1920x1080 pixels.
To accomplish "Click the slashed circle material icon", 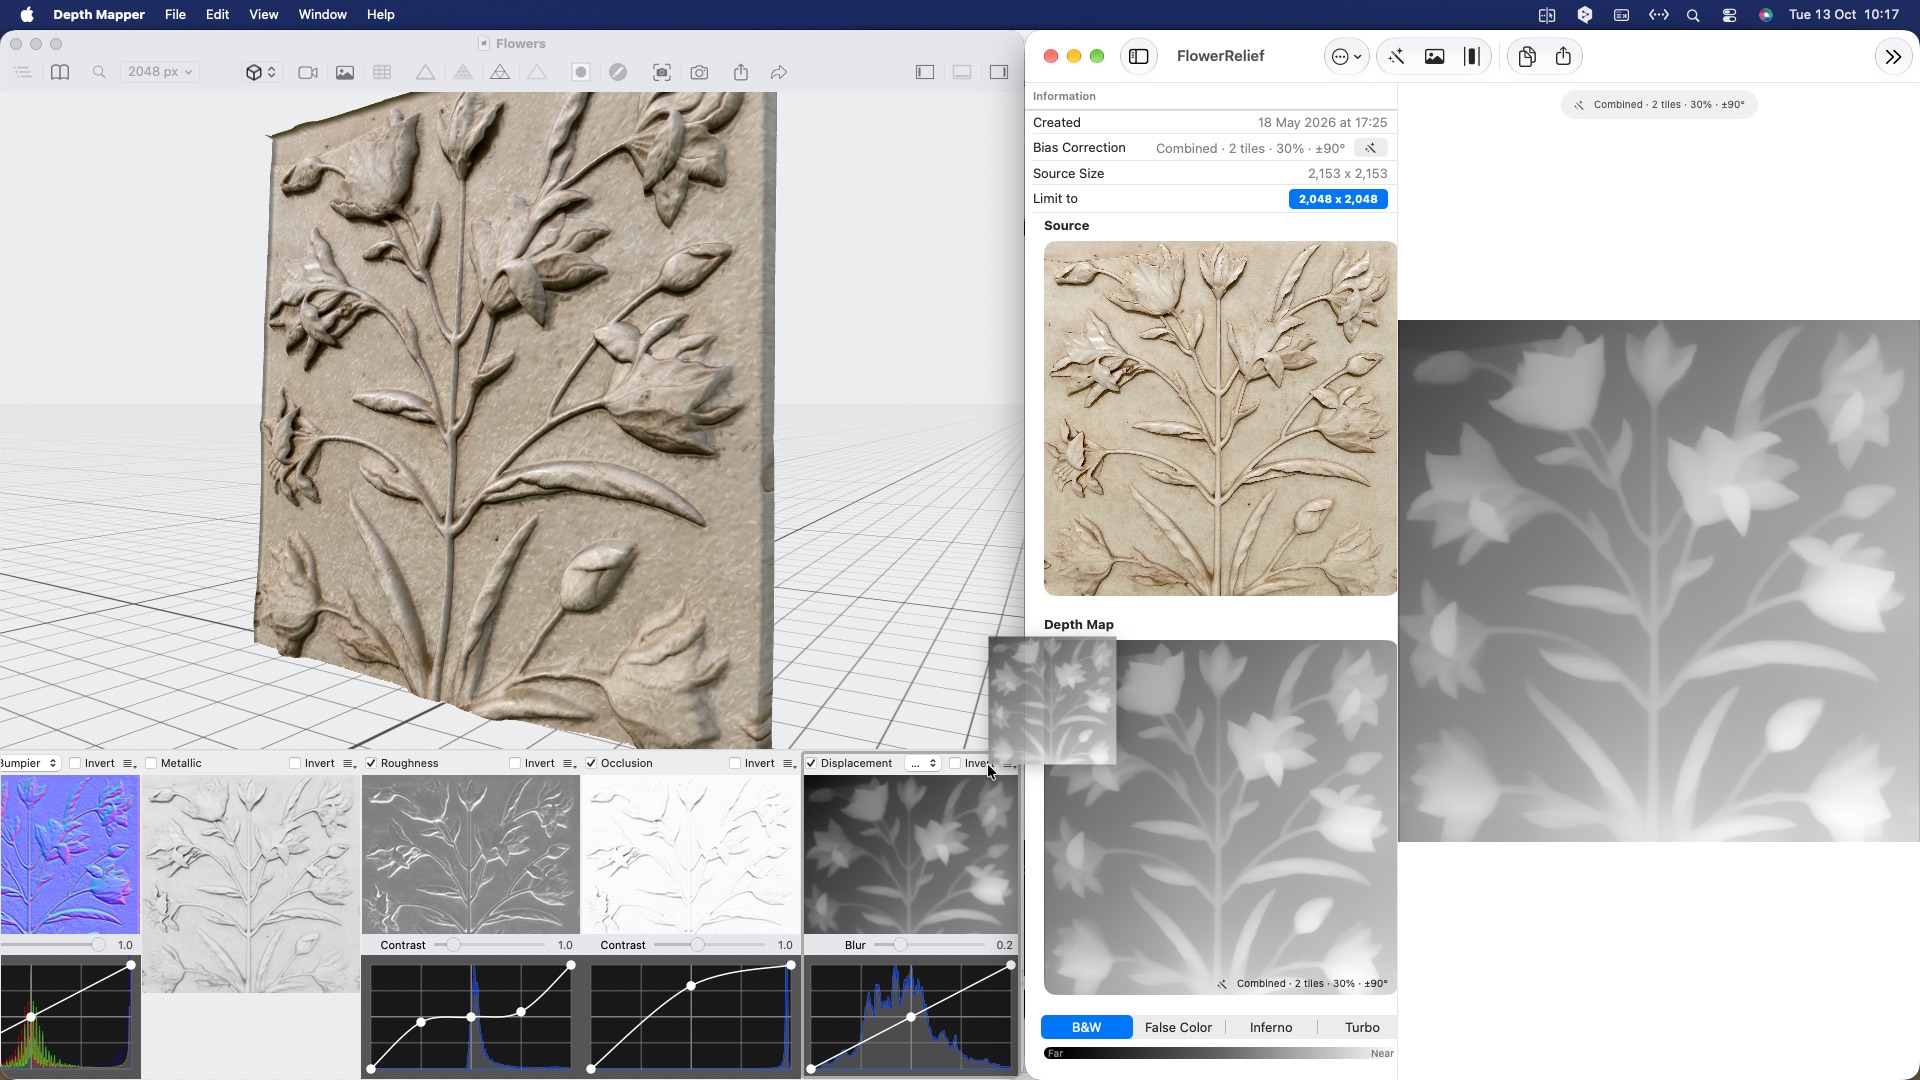I will [x=618, y=72].
